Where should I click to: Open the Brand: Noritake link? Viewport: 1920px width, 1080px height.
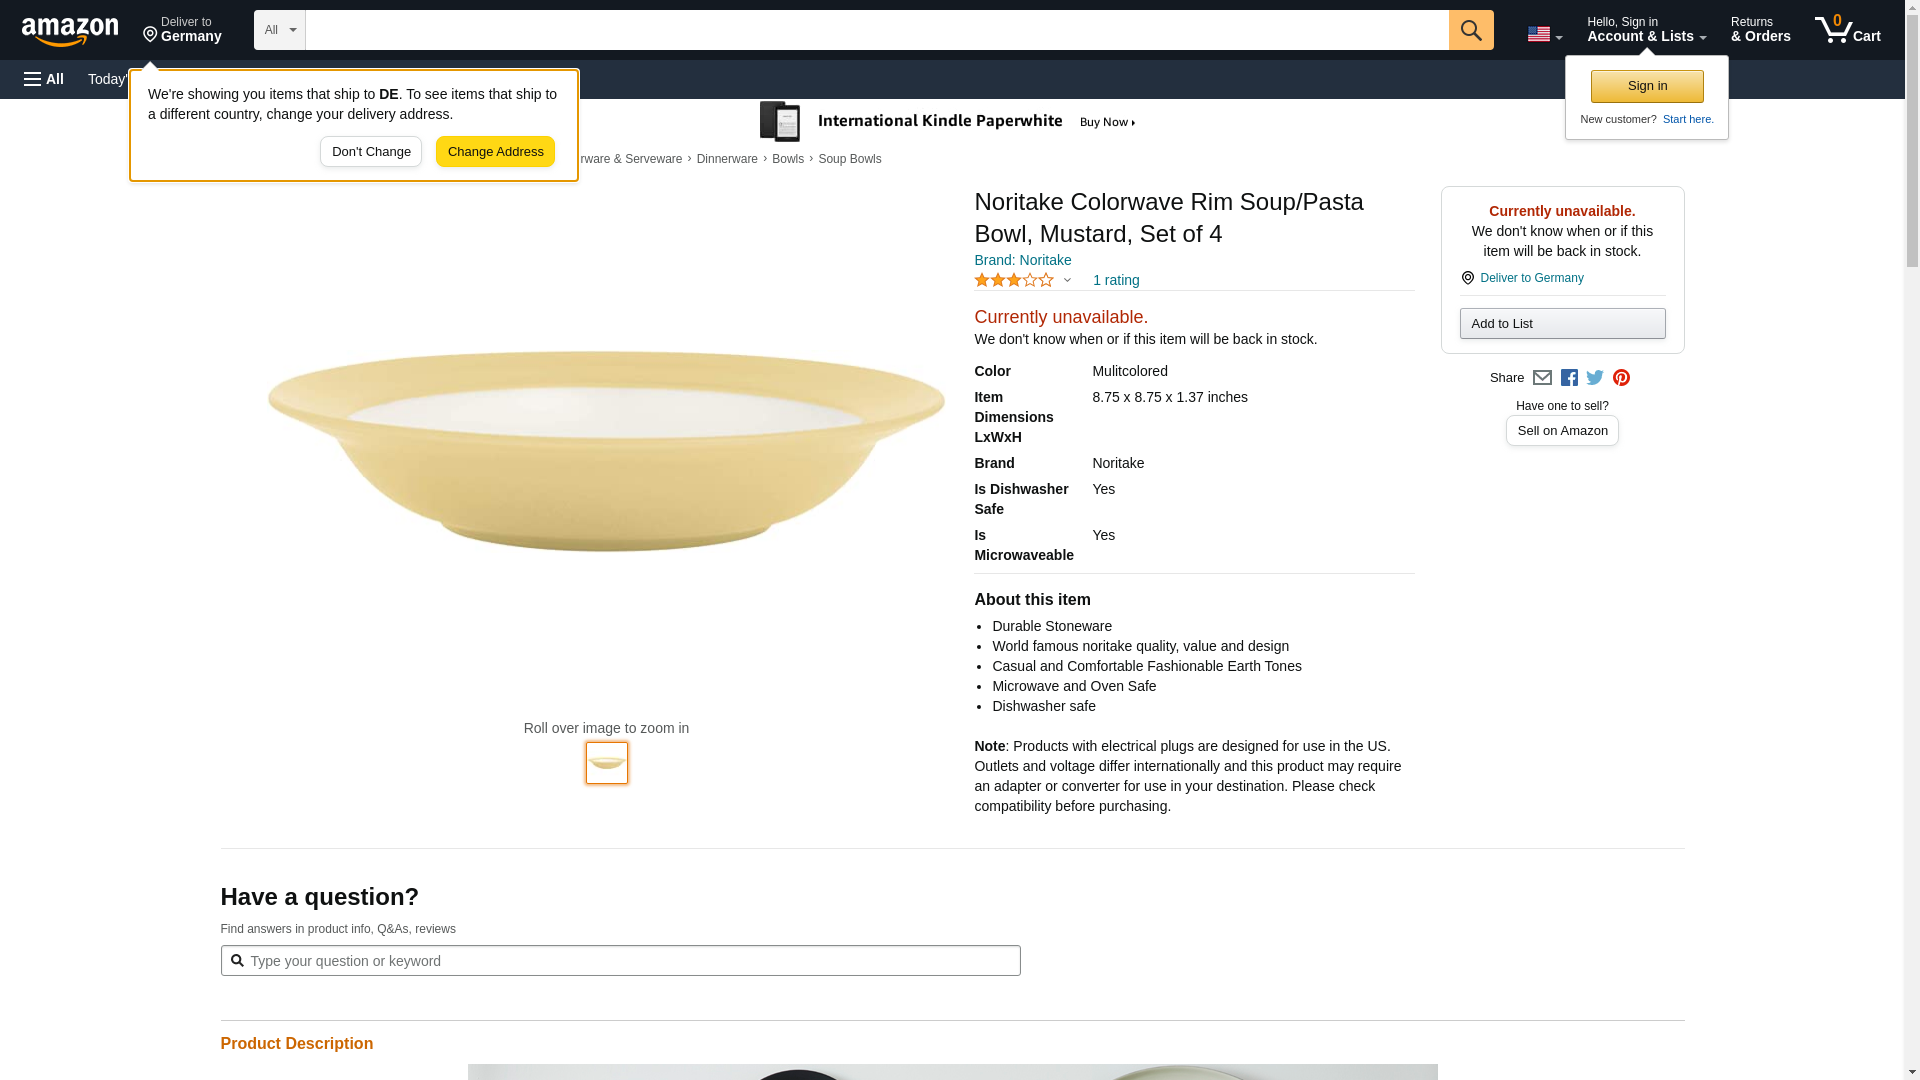click(x=1022, y=260)
